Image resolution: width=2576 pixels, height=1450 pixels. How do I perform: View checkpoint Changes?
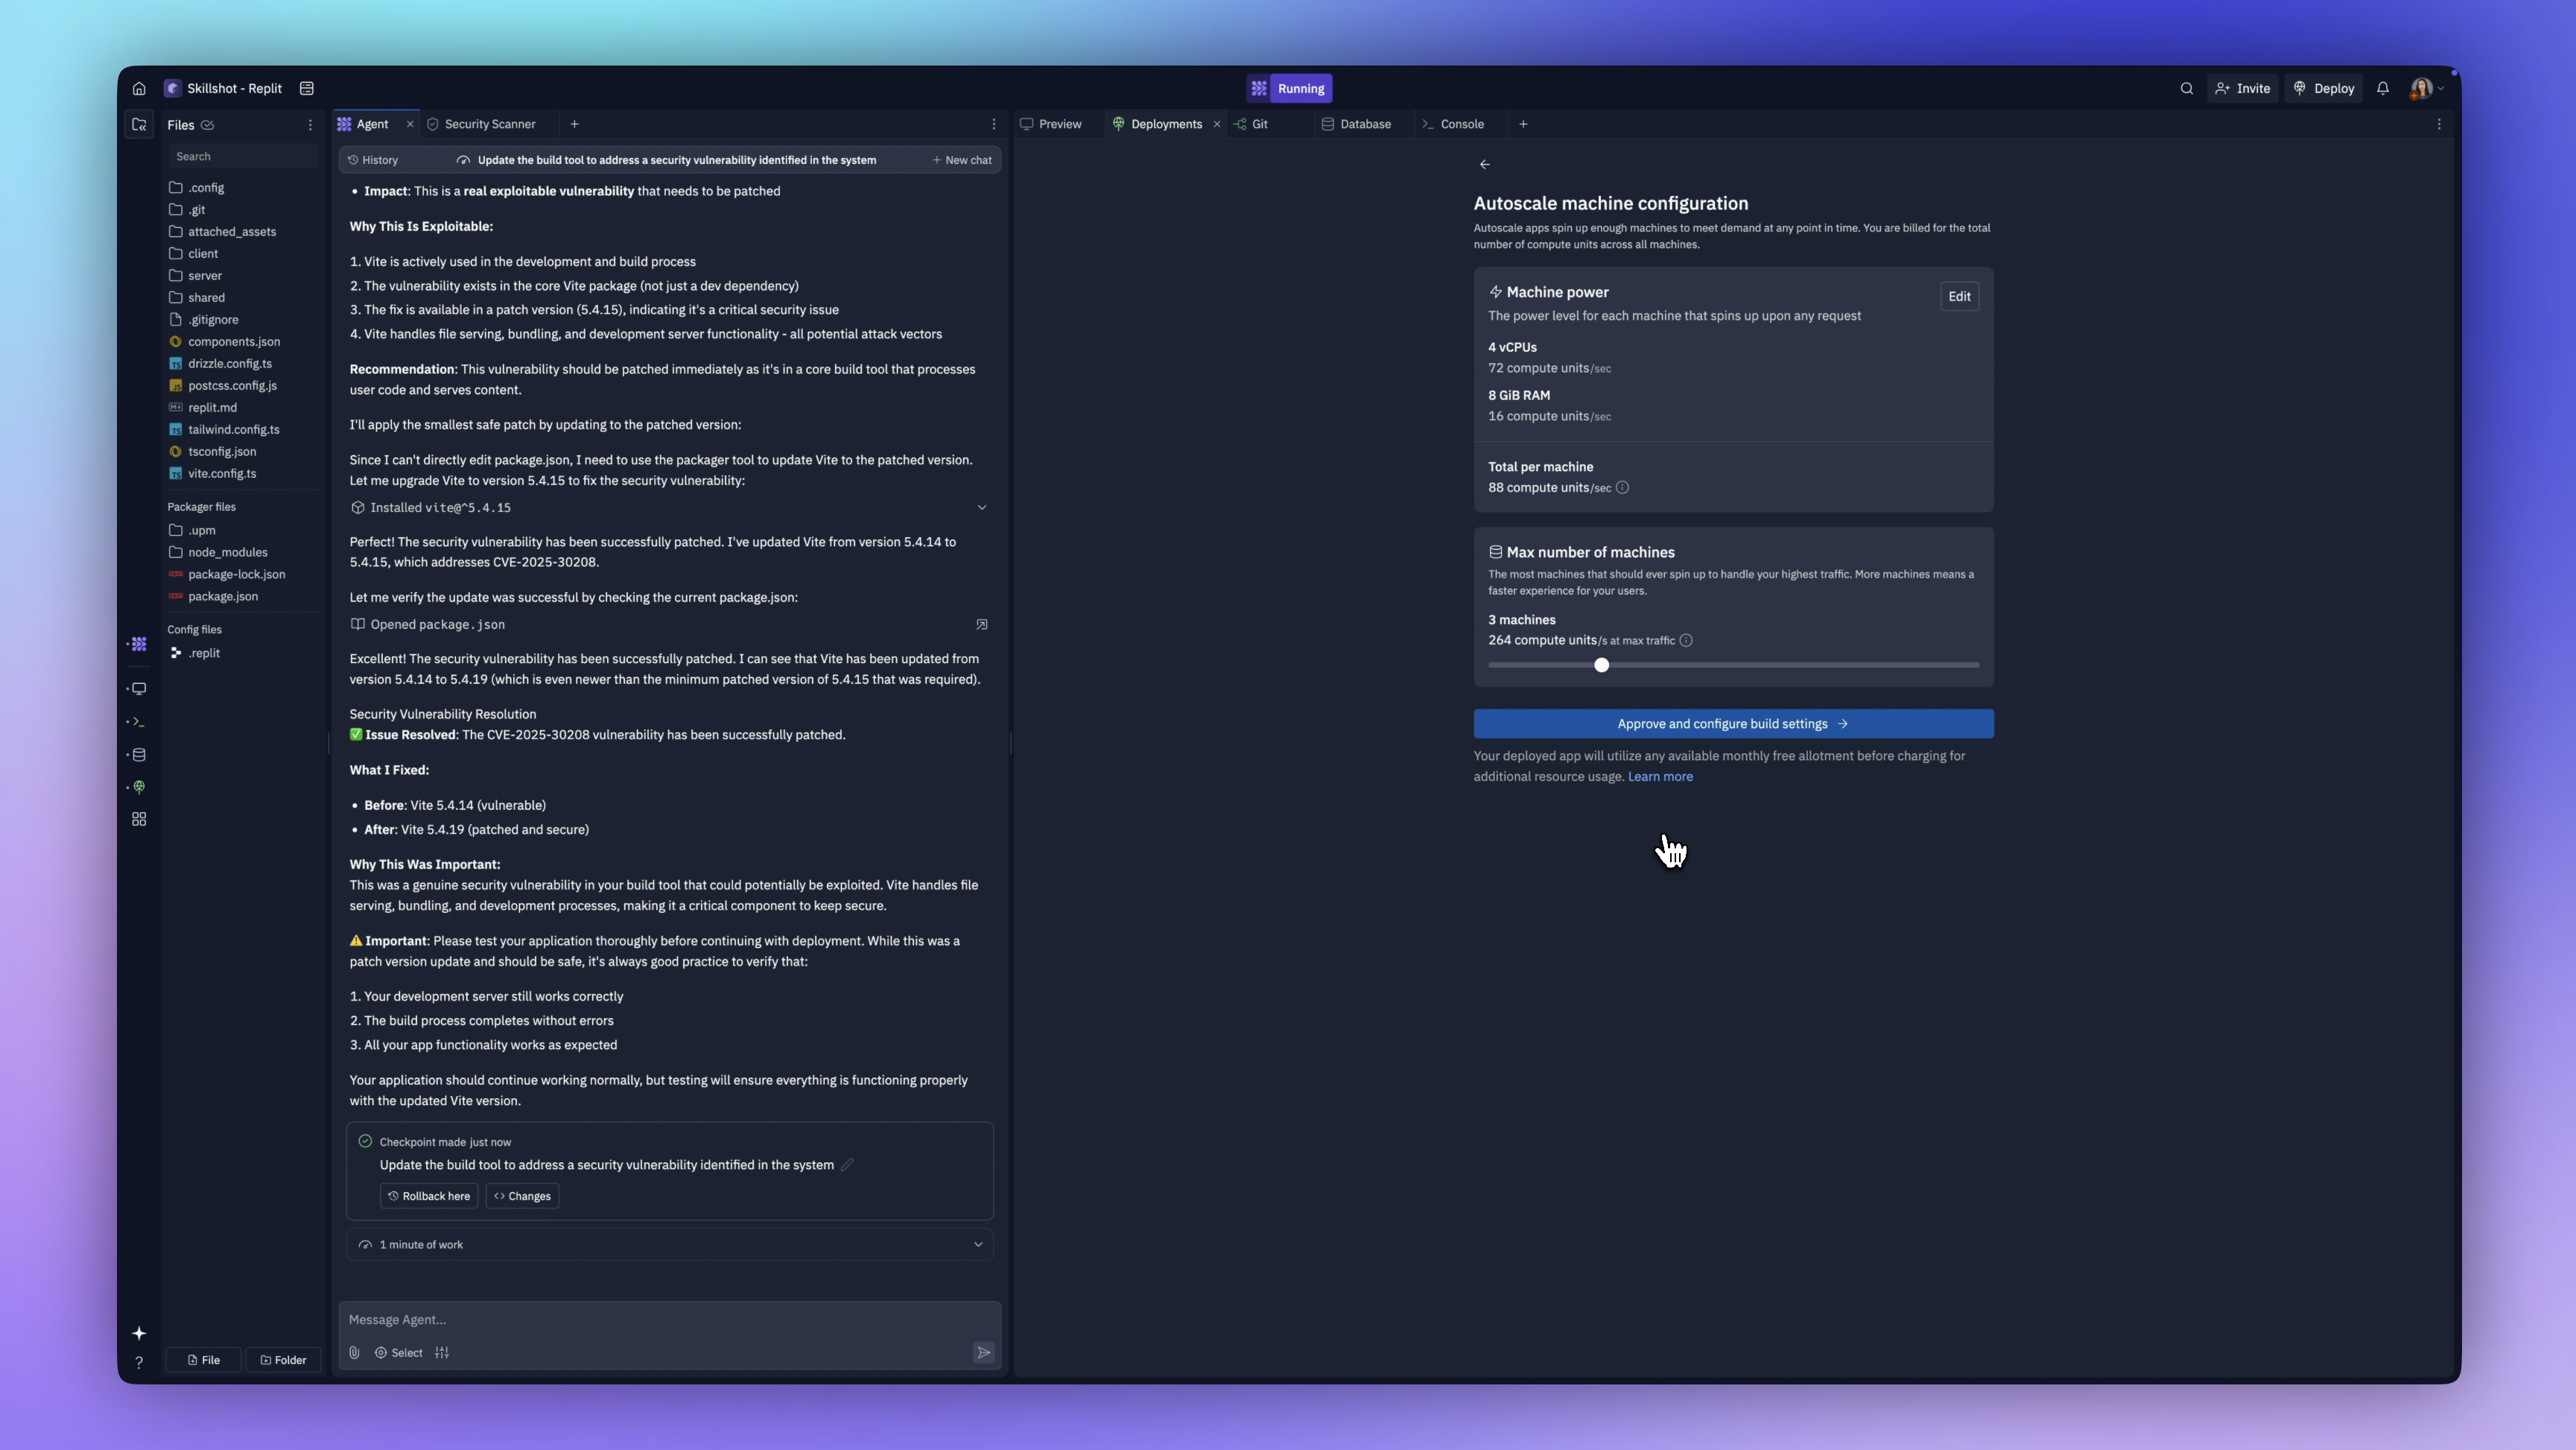(522, 1196)
